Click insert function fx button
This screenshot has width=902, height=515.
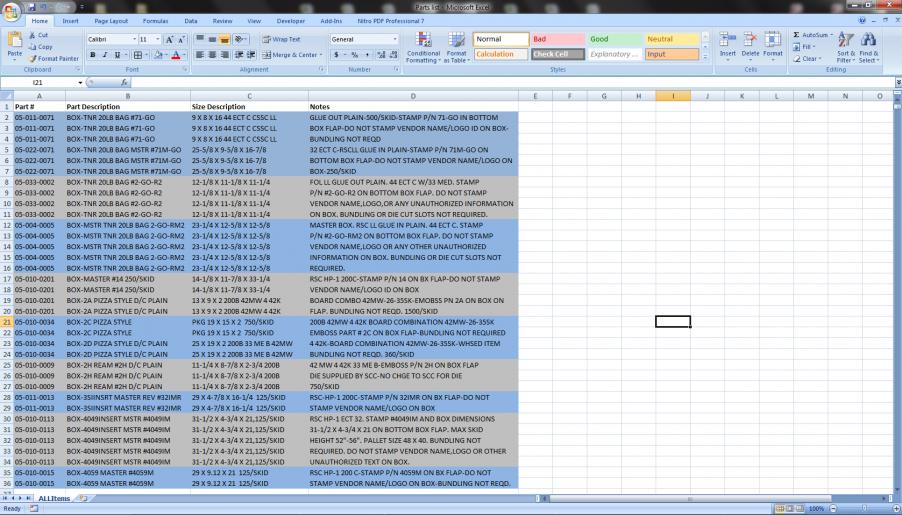pos(124,83)
